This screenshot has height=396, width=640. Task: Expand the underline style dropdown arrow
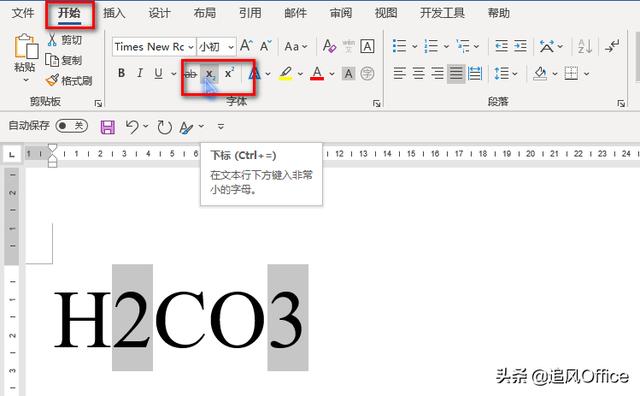click(x=173, y=74)
